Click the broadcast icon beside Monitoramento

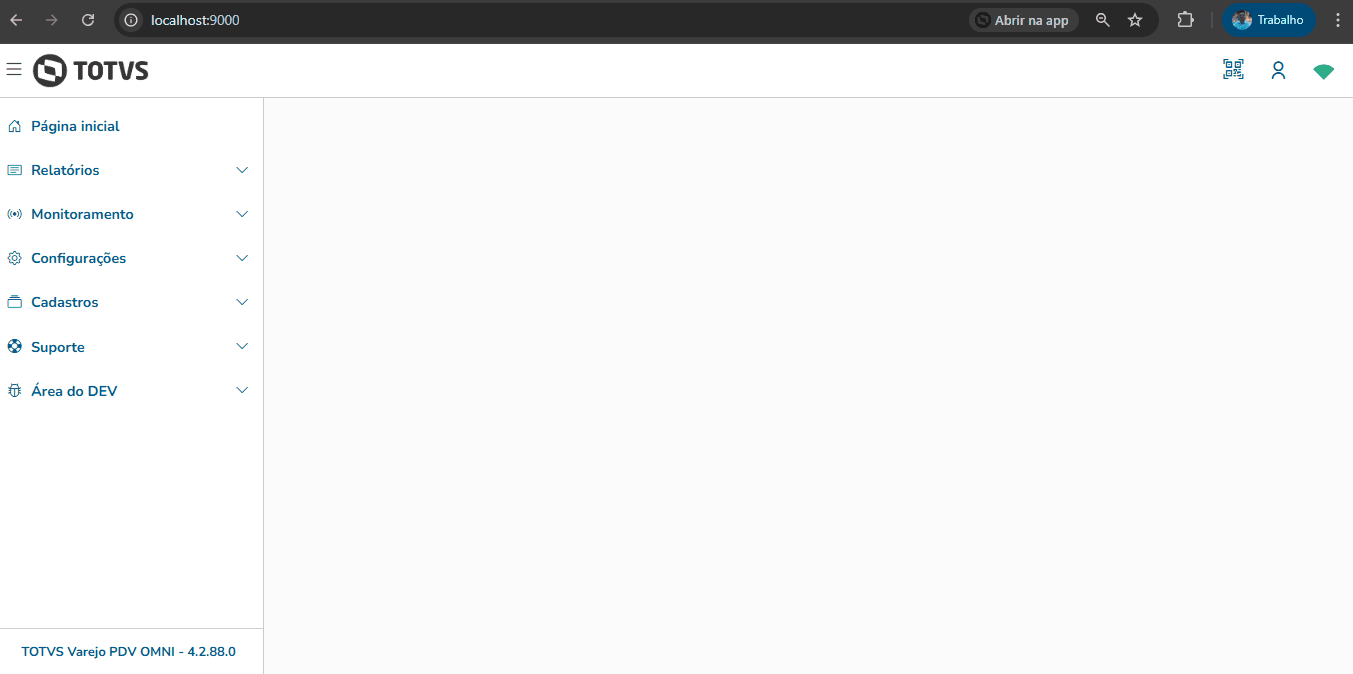click(14, 214)
